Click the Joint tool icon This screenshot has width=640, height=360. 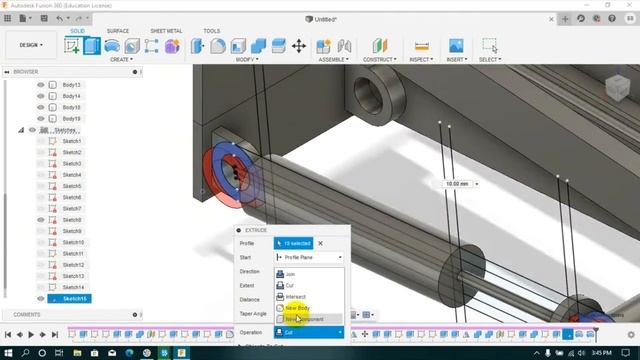[344, 46]
